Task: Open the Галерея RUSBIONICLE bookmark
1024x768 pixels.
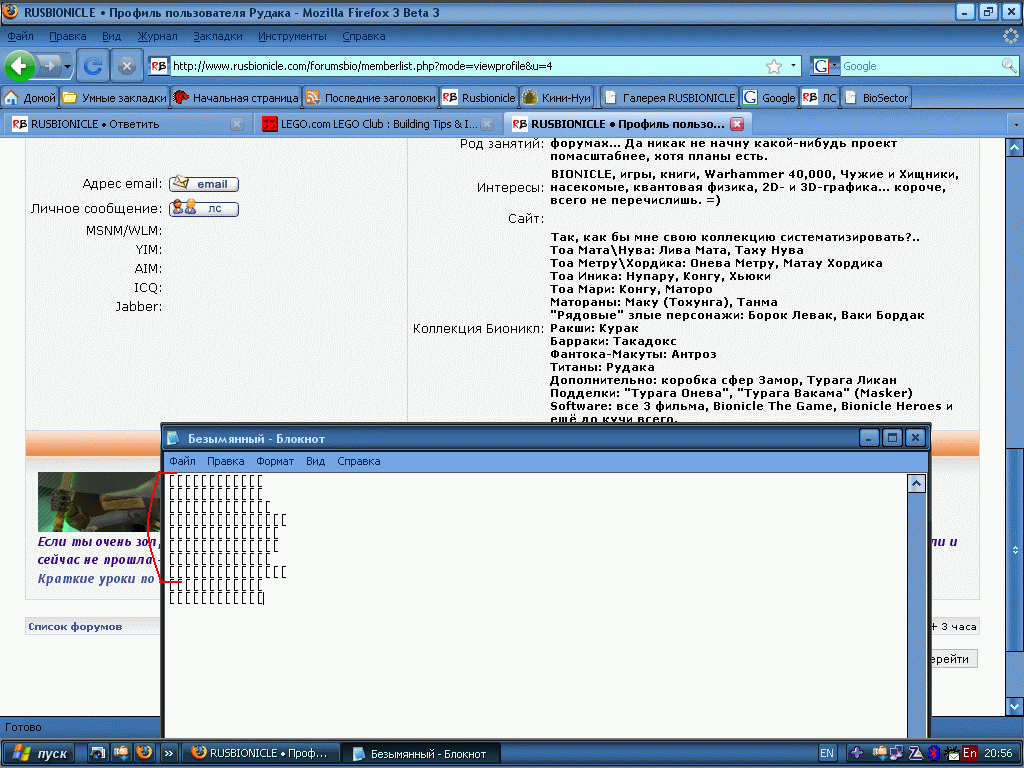Action: (669, 98)
